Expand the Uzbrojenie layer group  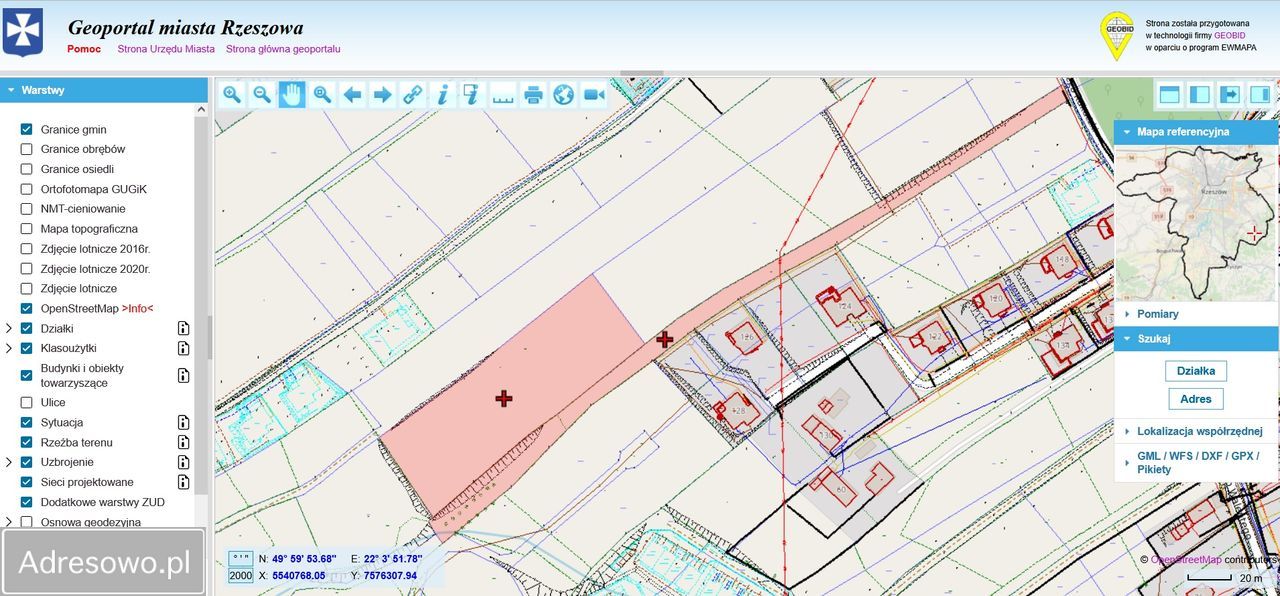coord(9,462)
